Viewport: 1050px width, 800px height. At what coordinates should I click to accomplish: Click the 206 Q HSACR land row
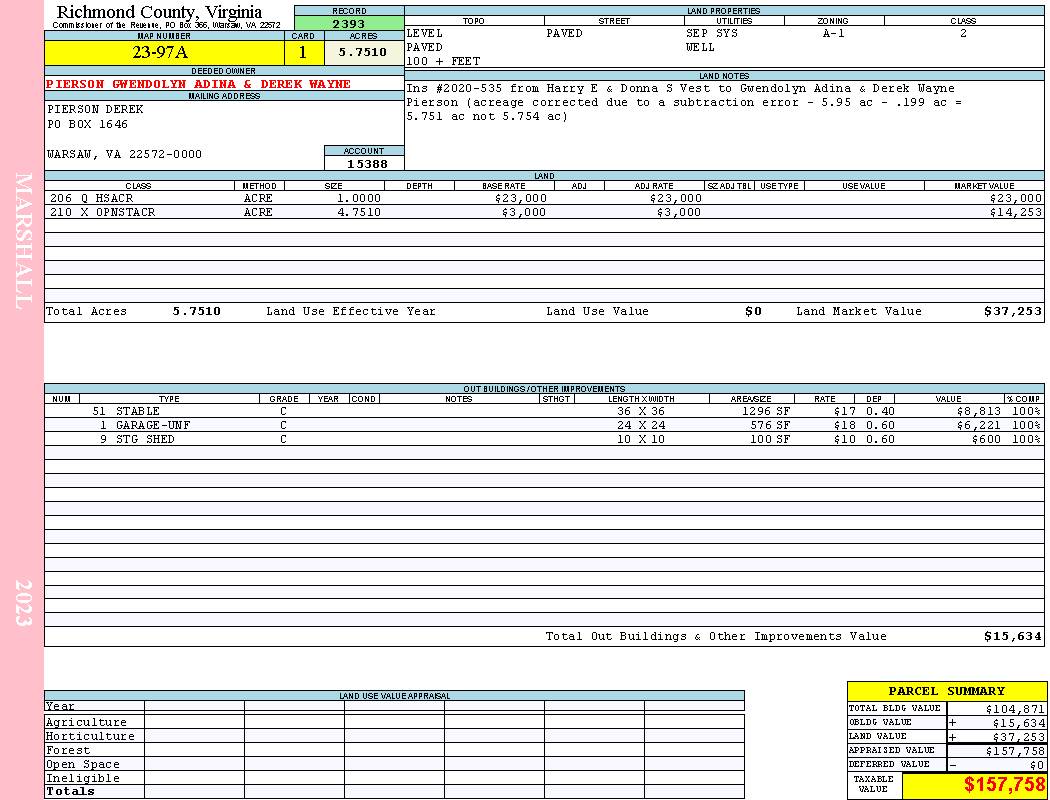(x=544, y=198)
